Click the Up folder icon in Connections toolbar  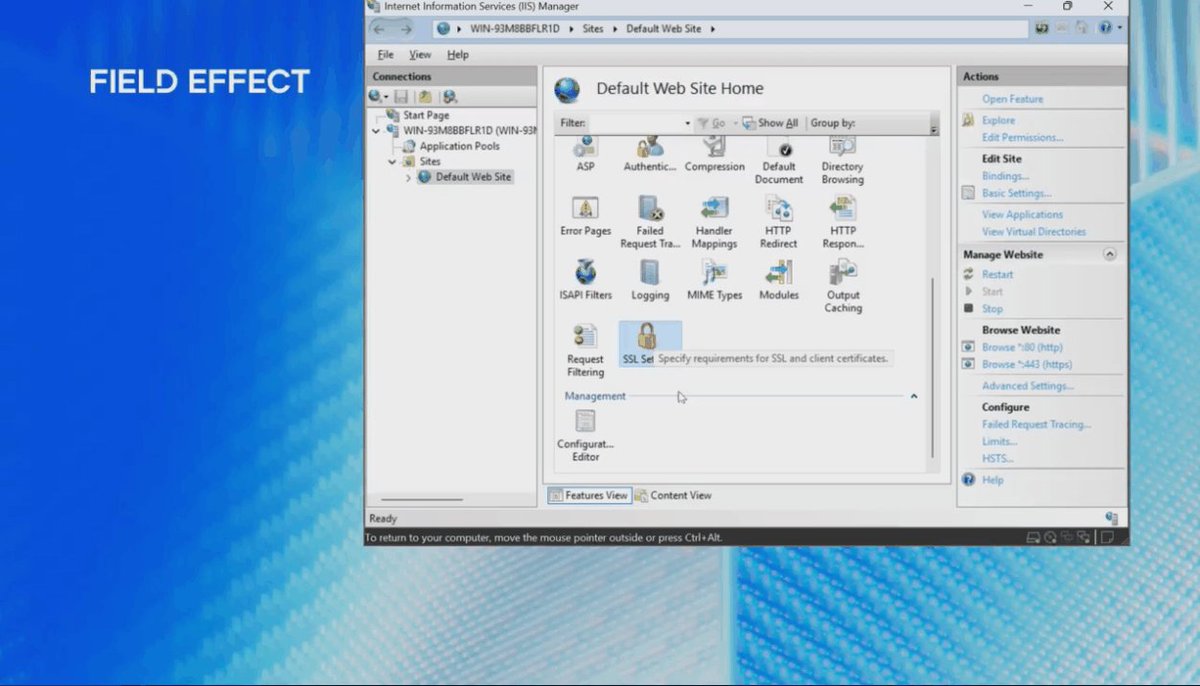click(x=425, y=97)
